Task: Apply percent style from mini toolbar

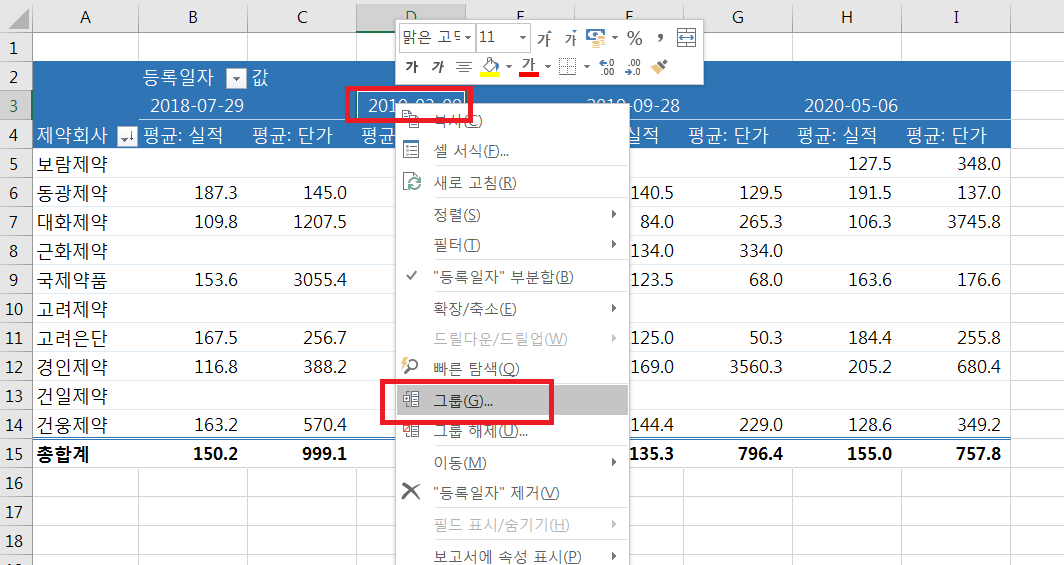Action: 634,38
